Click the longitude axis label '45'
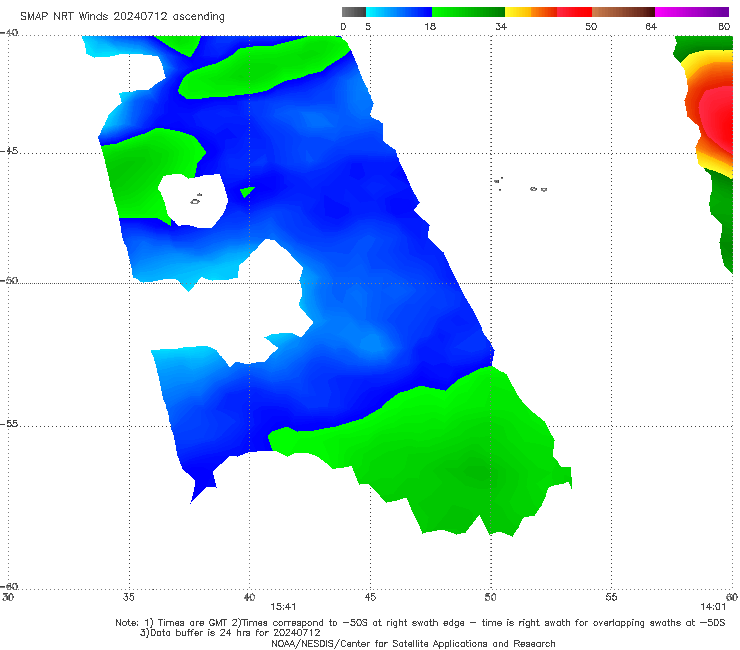Viewport: 740px width, 650px height. (x=370, y=598)
